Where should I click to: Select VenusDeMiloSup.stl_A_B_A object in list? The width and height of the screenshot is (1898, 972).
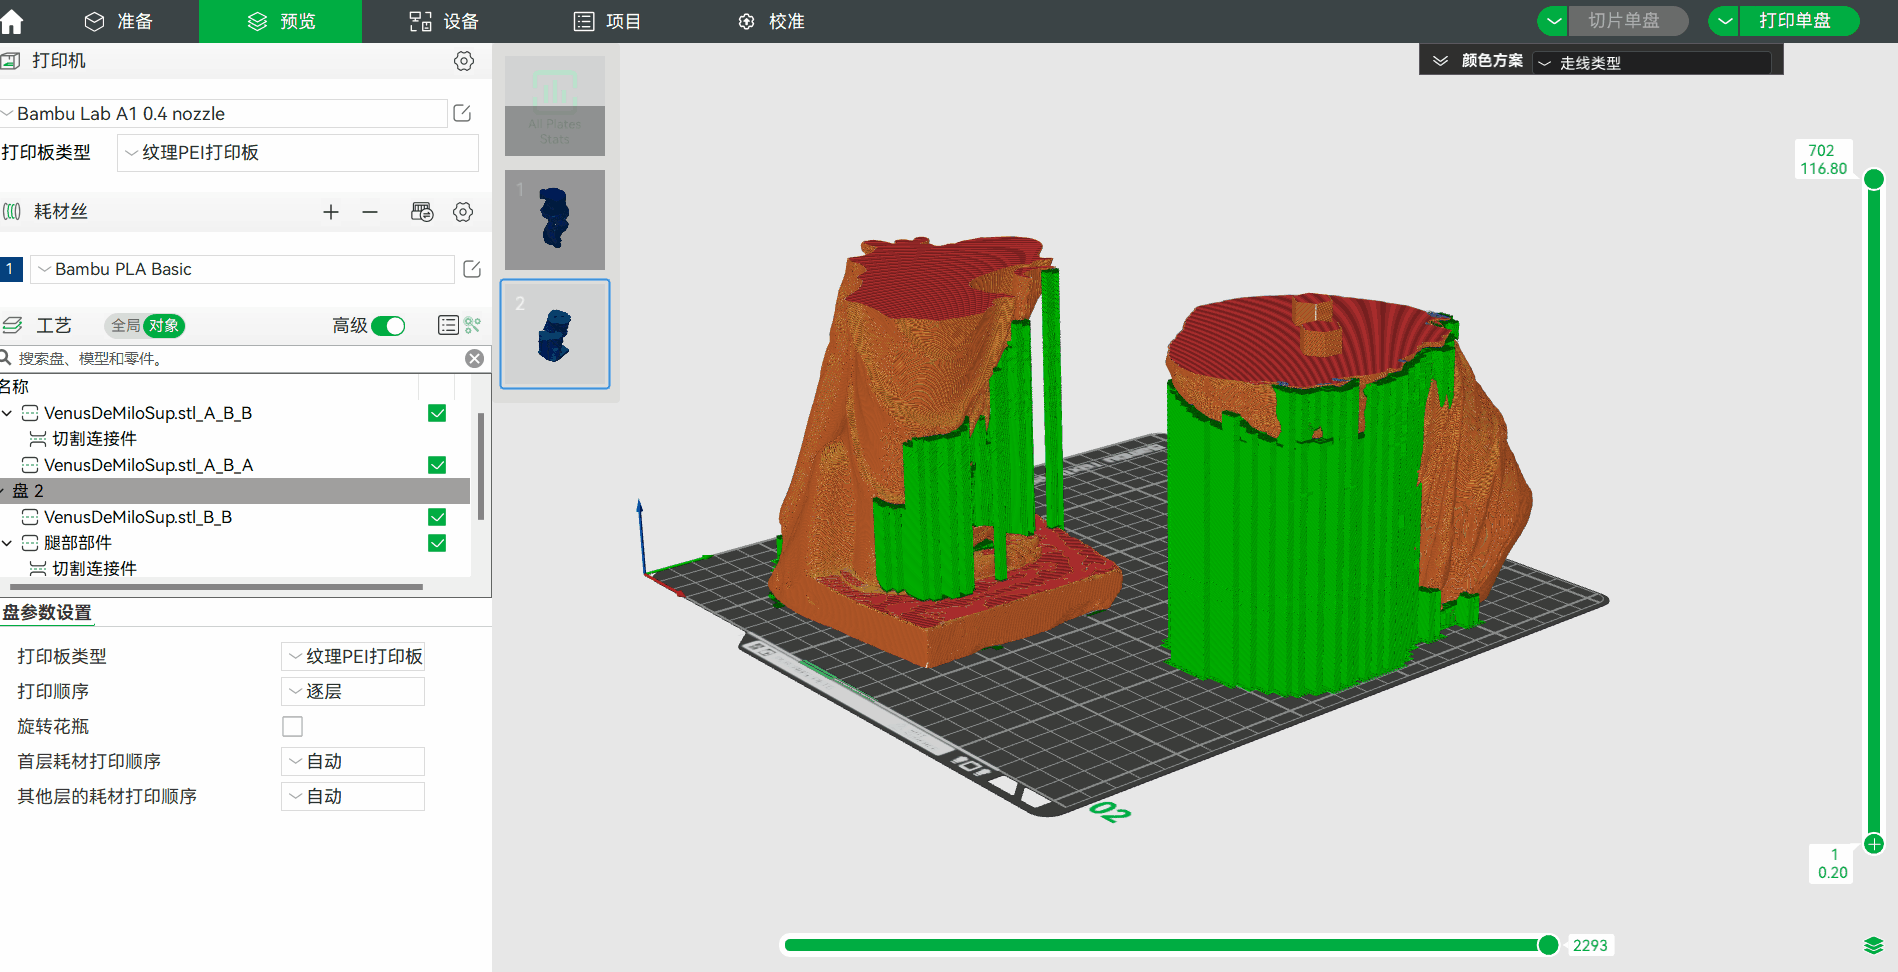[x=148, y=465]
